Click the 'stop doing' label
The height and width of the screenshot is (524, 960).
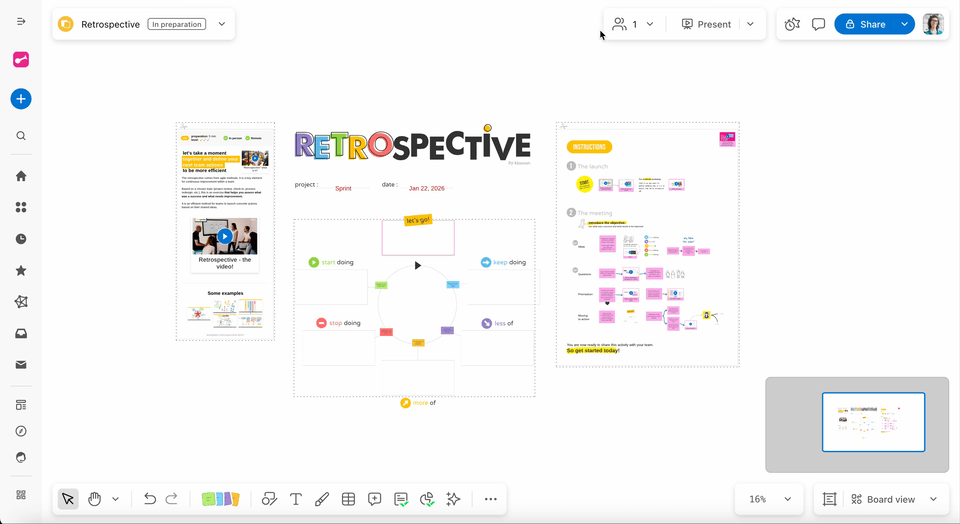click(345, 323)
